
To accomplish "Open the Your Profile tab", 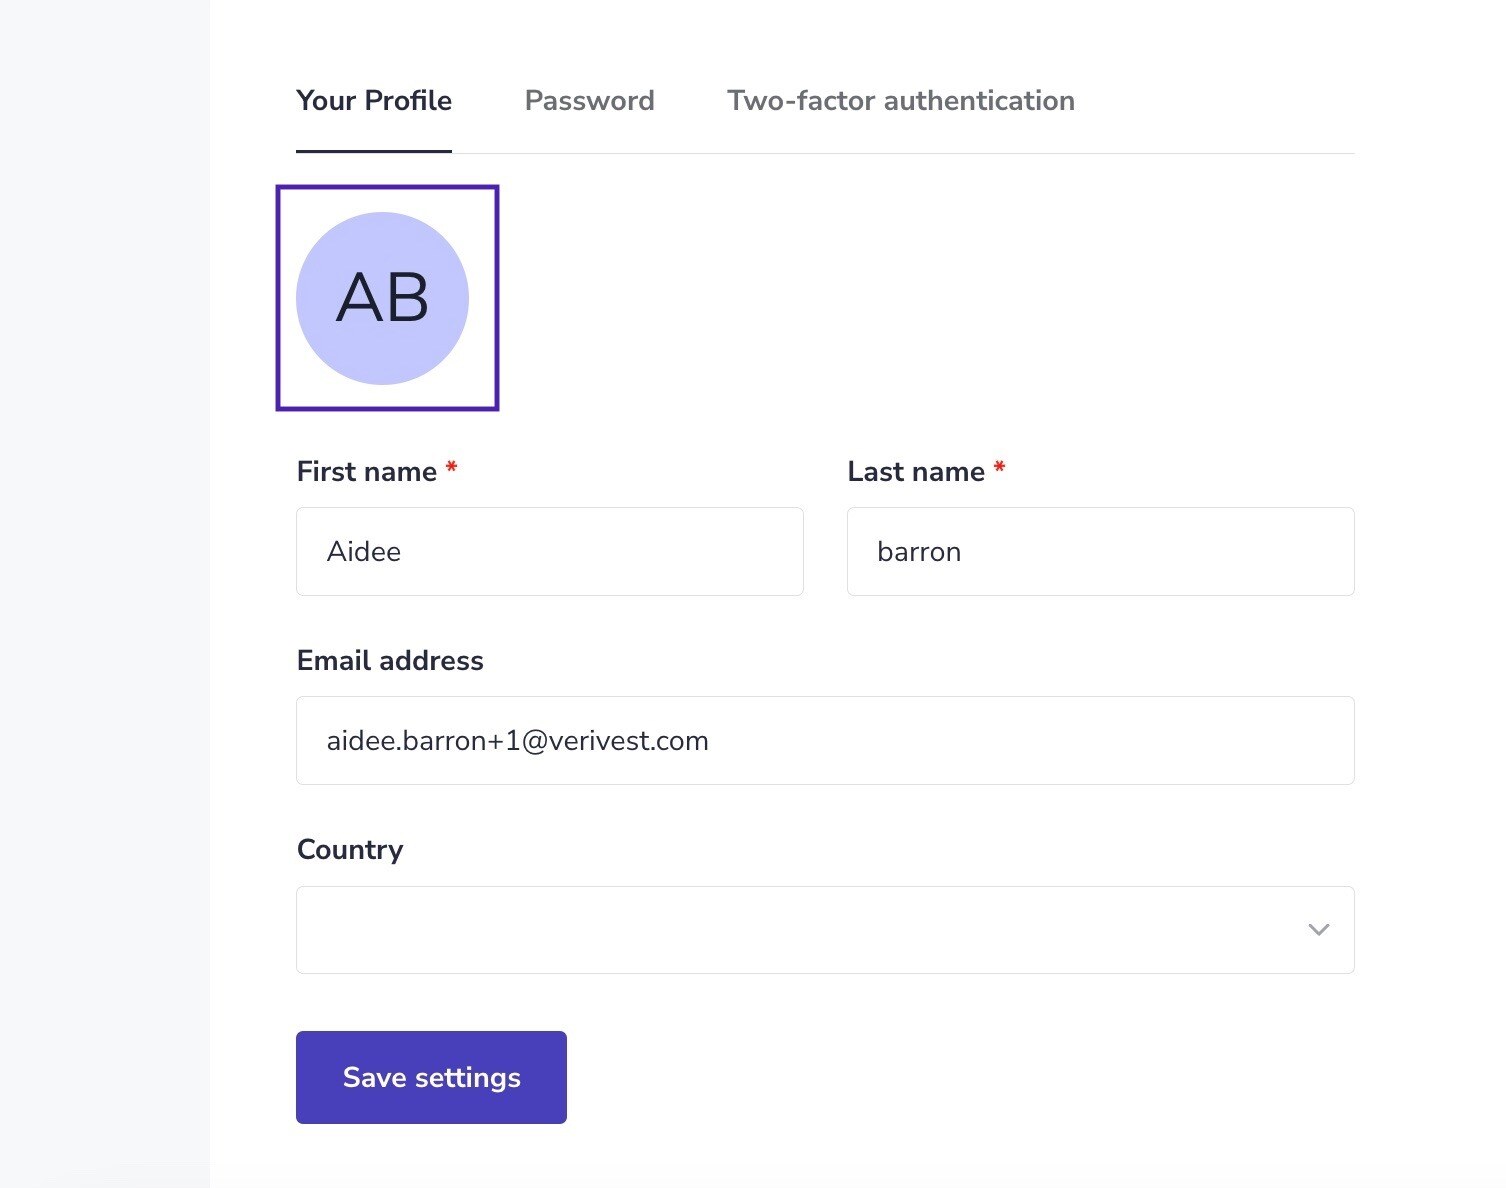I will (x=374, y=101).
